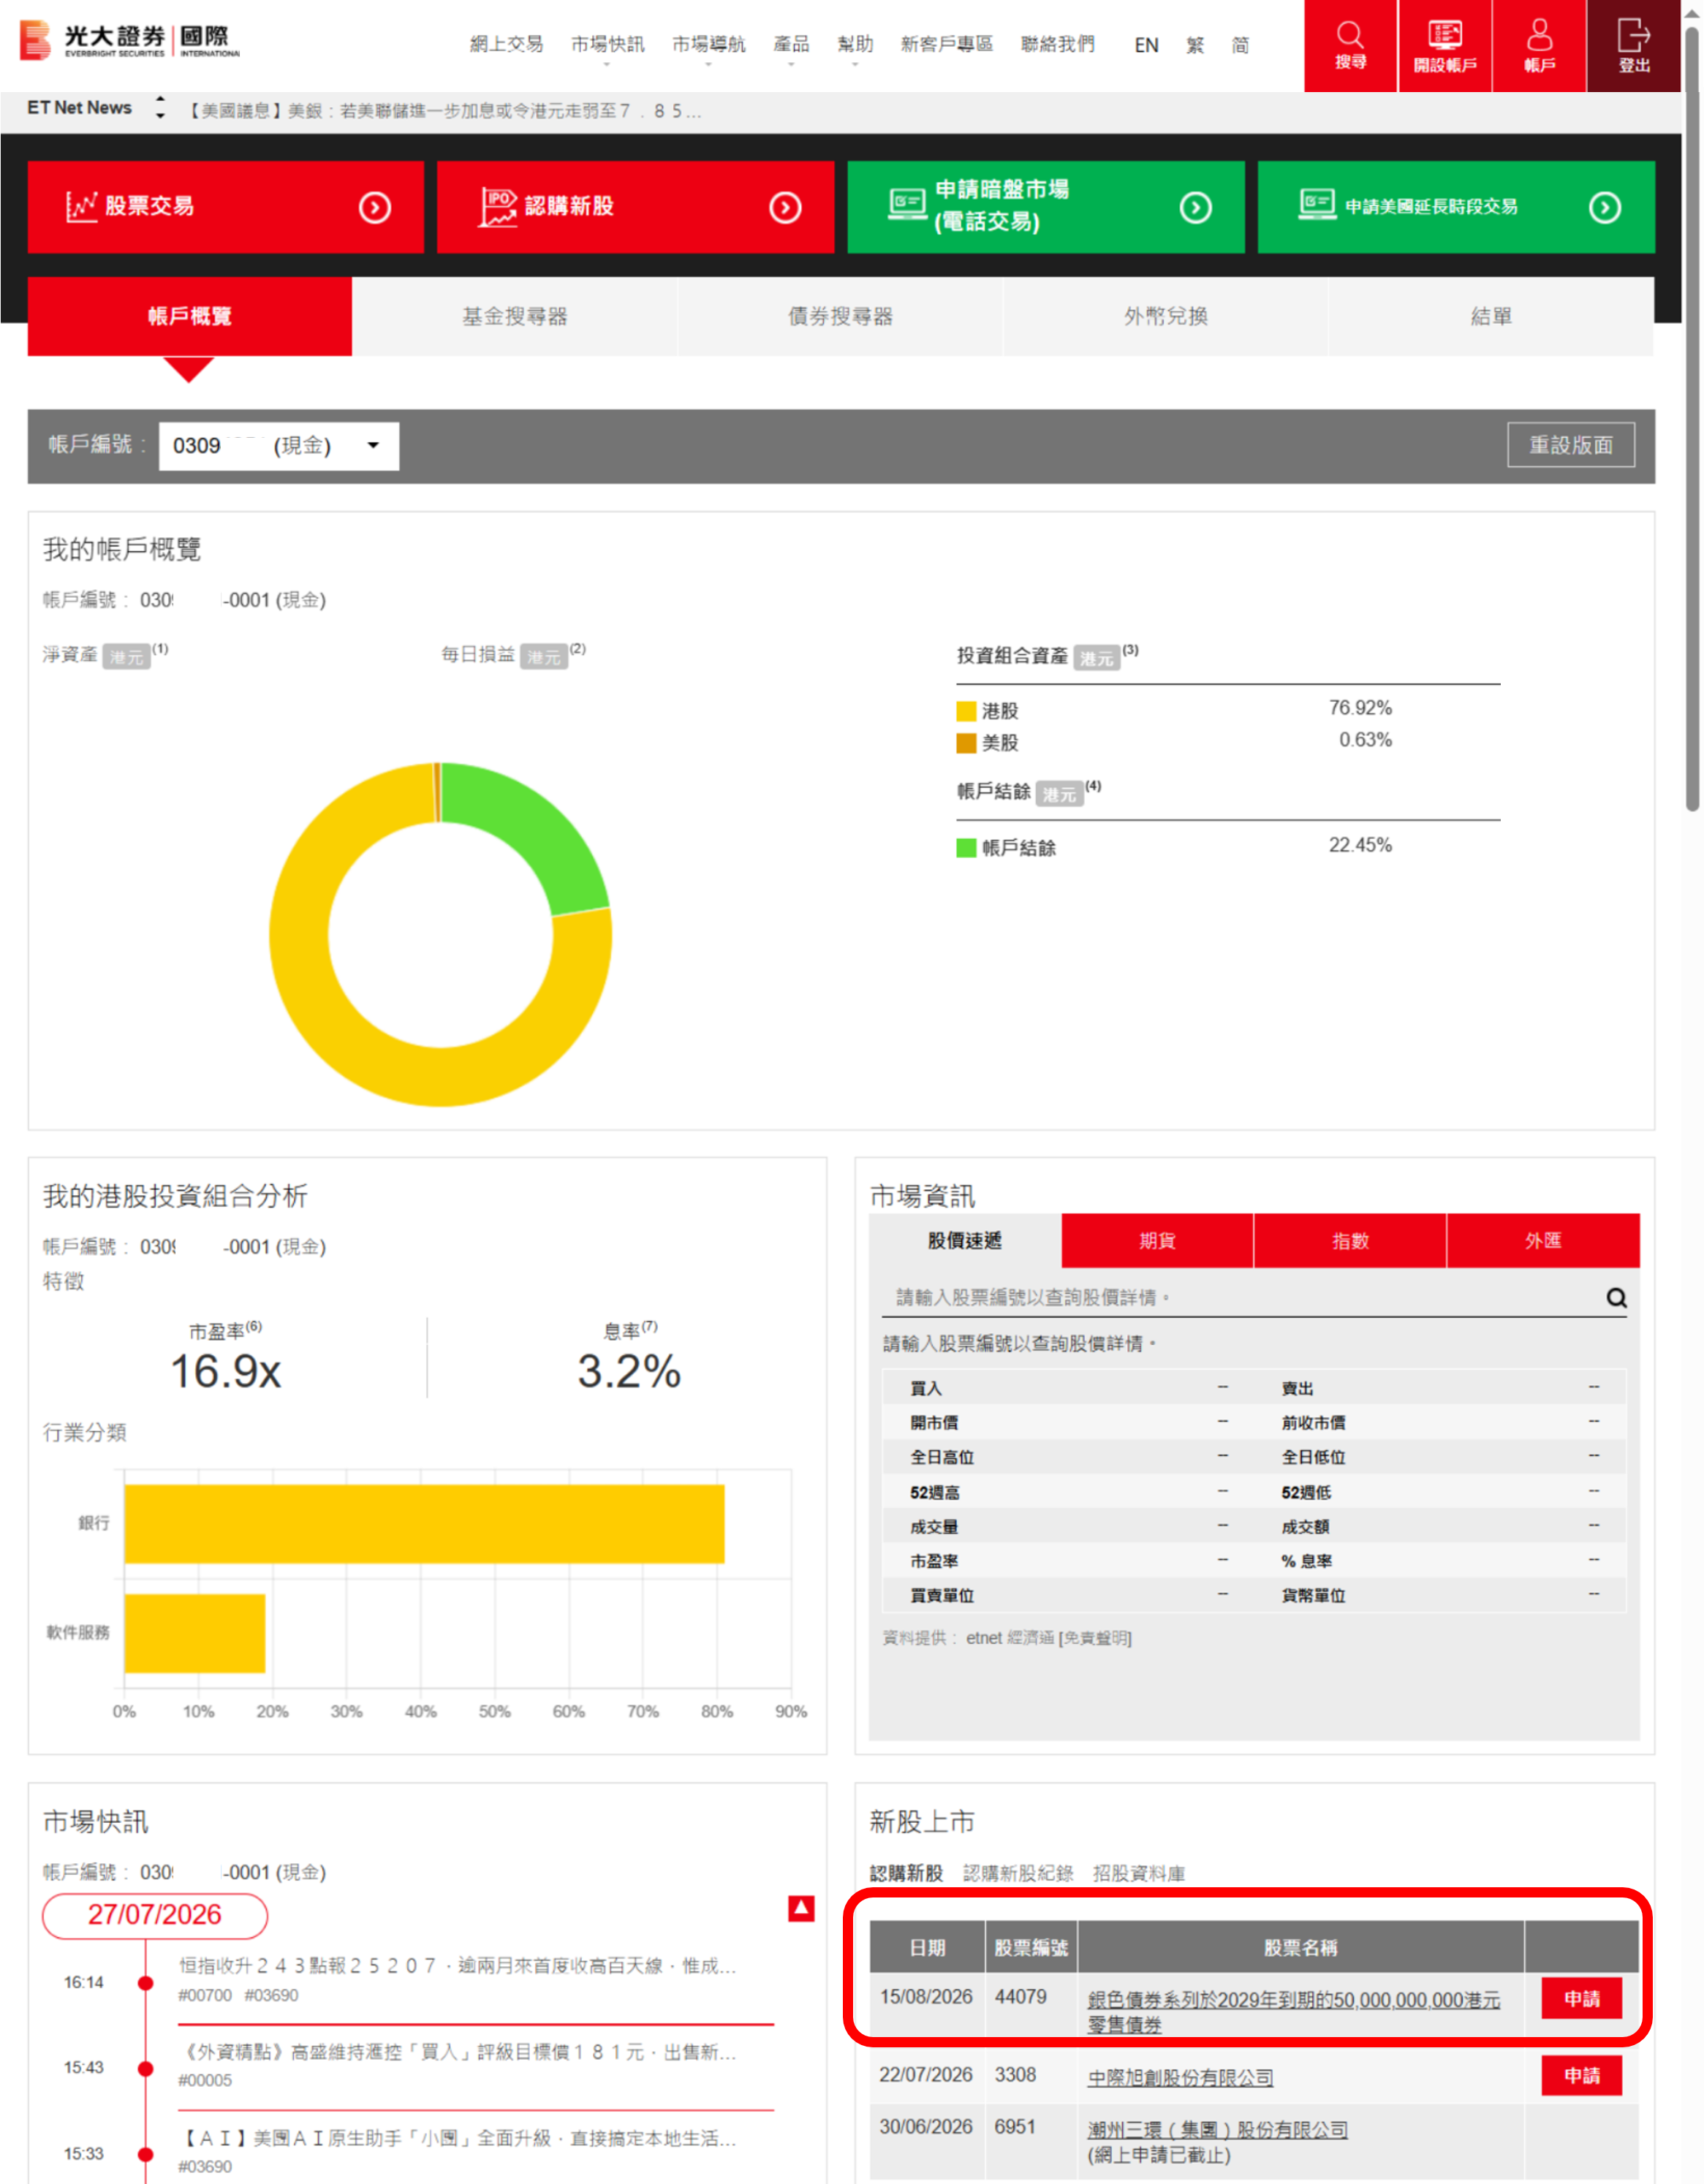Go to the 光大證券國際 home logo
1704x2184 pixels.
130,40
